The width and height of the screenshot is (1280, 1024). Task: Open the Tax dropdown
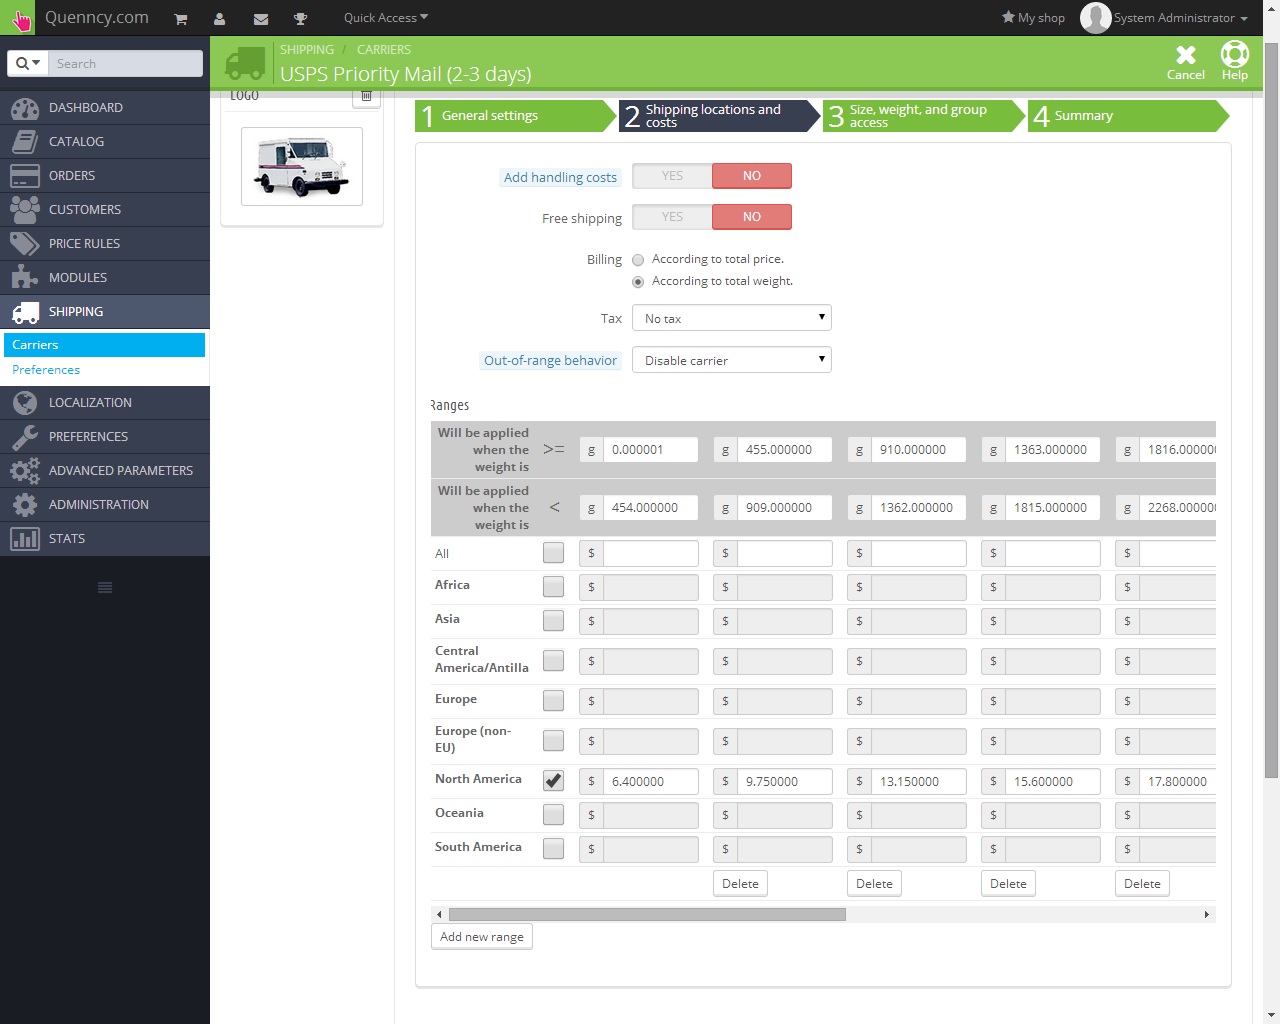(x=732, y=318)
